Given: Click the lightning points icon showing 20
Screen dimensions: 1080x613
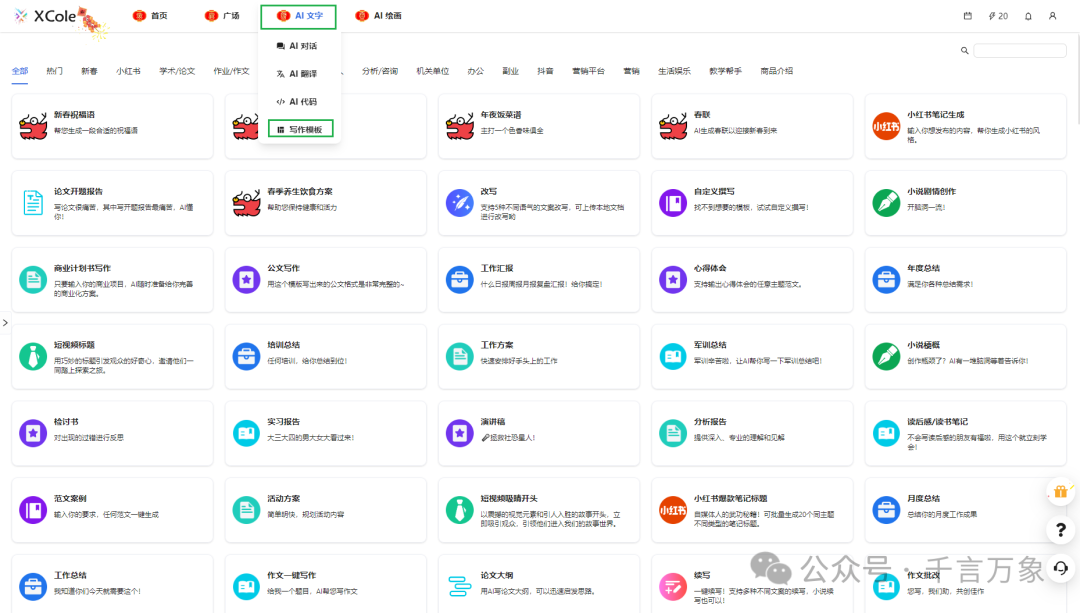Looking at the screenshot, I should (x=997, y=16).
